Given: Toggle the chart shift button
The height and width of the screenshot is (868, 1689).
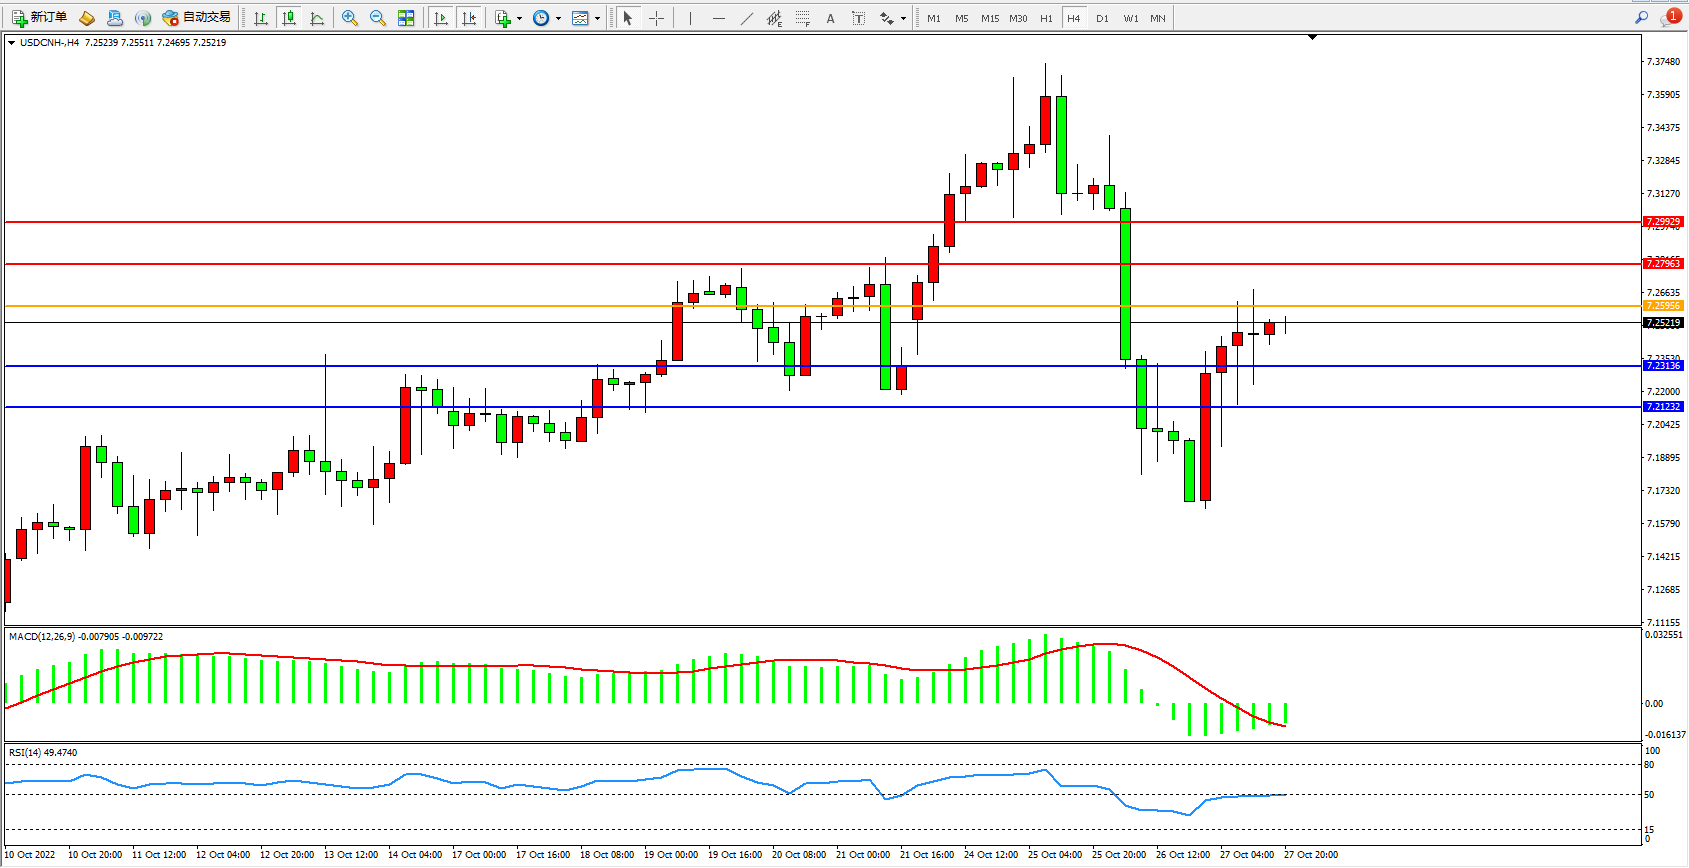Looking at the screenshot, I should tap(469, 18).
